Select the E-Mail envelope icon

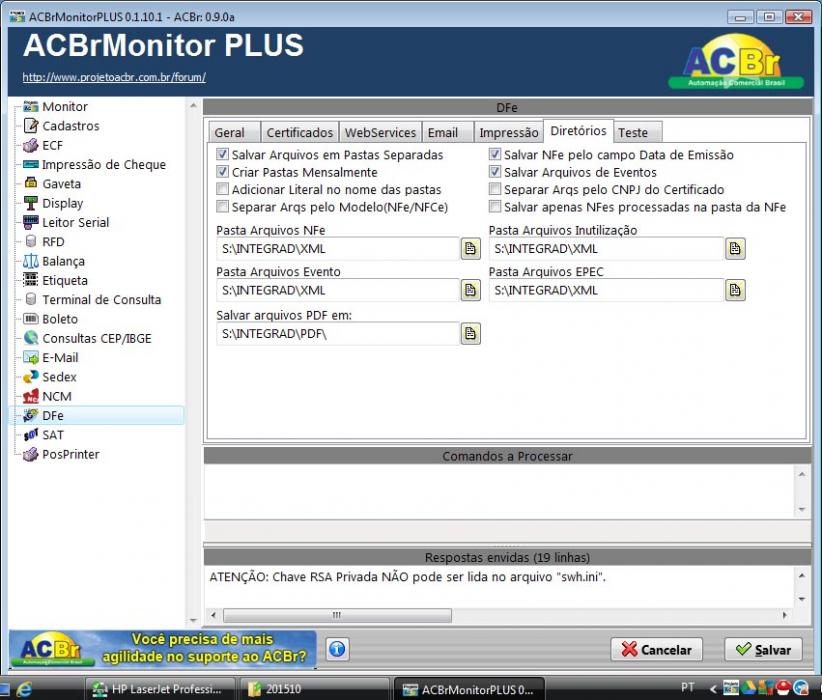click(x=31, y=358)
